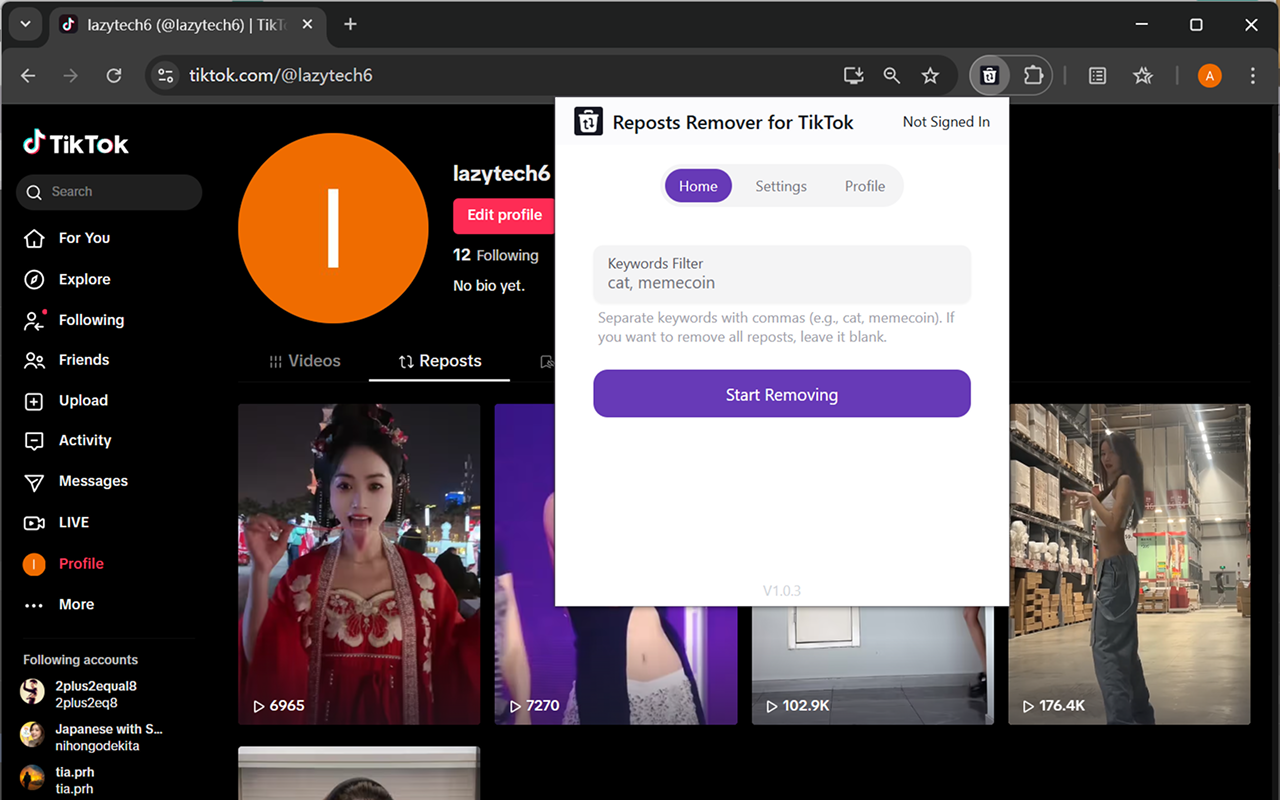
Task: Click the Edit profile button
Action: point(504,215)
